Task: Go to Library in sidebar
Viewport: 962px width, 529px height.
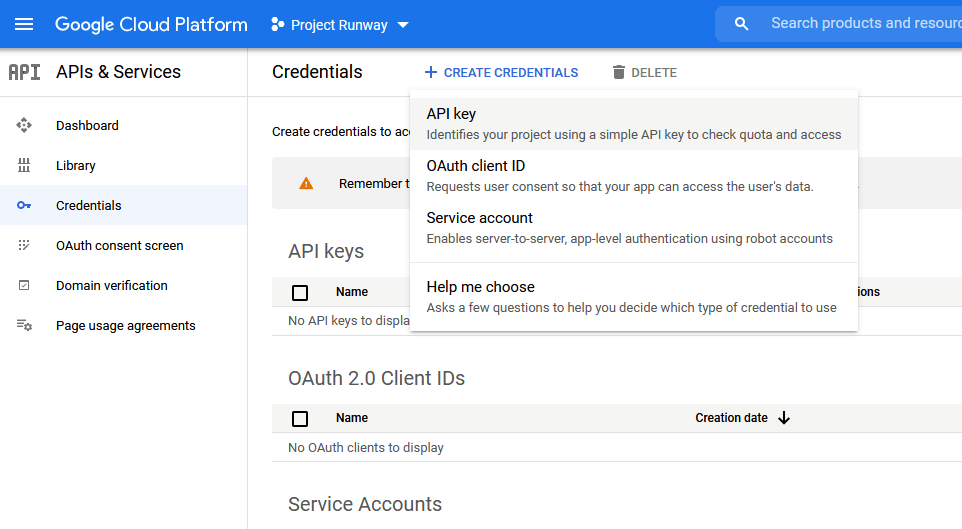Action: [75, 166]
